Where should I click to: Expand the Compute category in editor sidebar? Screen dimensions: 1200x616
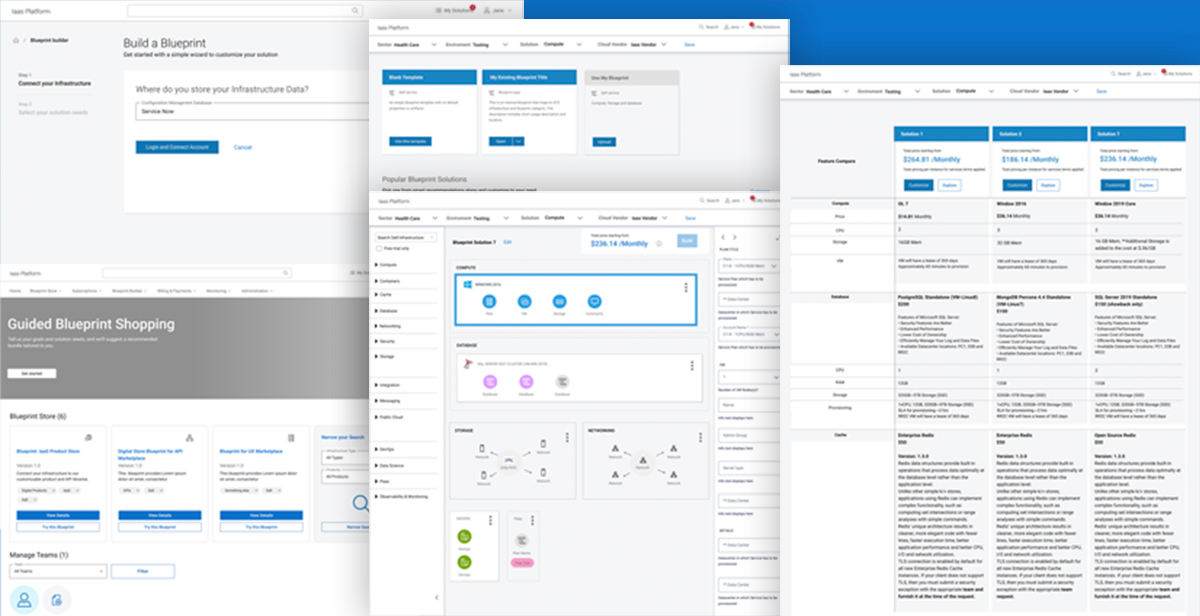[388, 265]
